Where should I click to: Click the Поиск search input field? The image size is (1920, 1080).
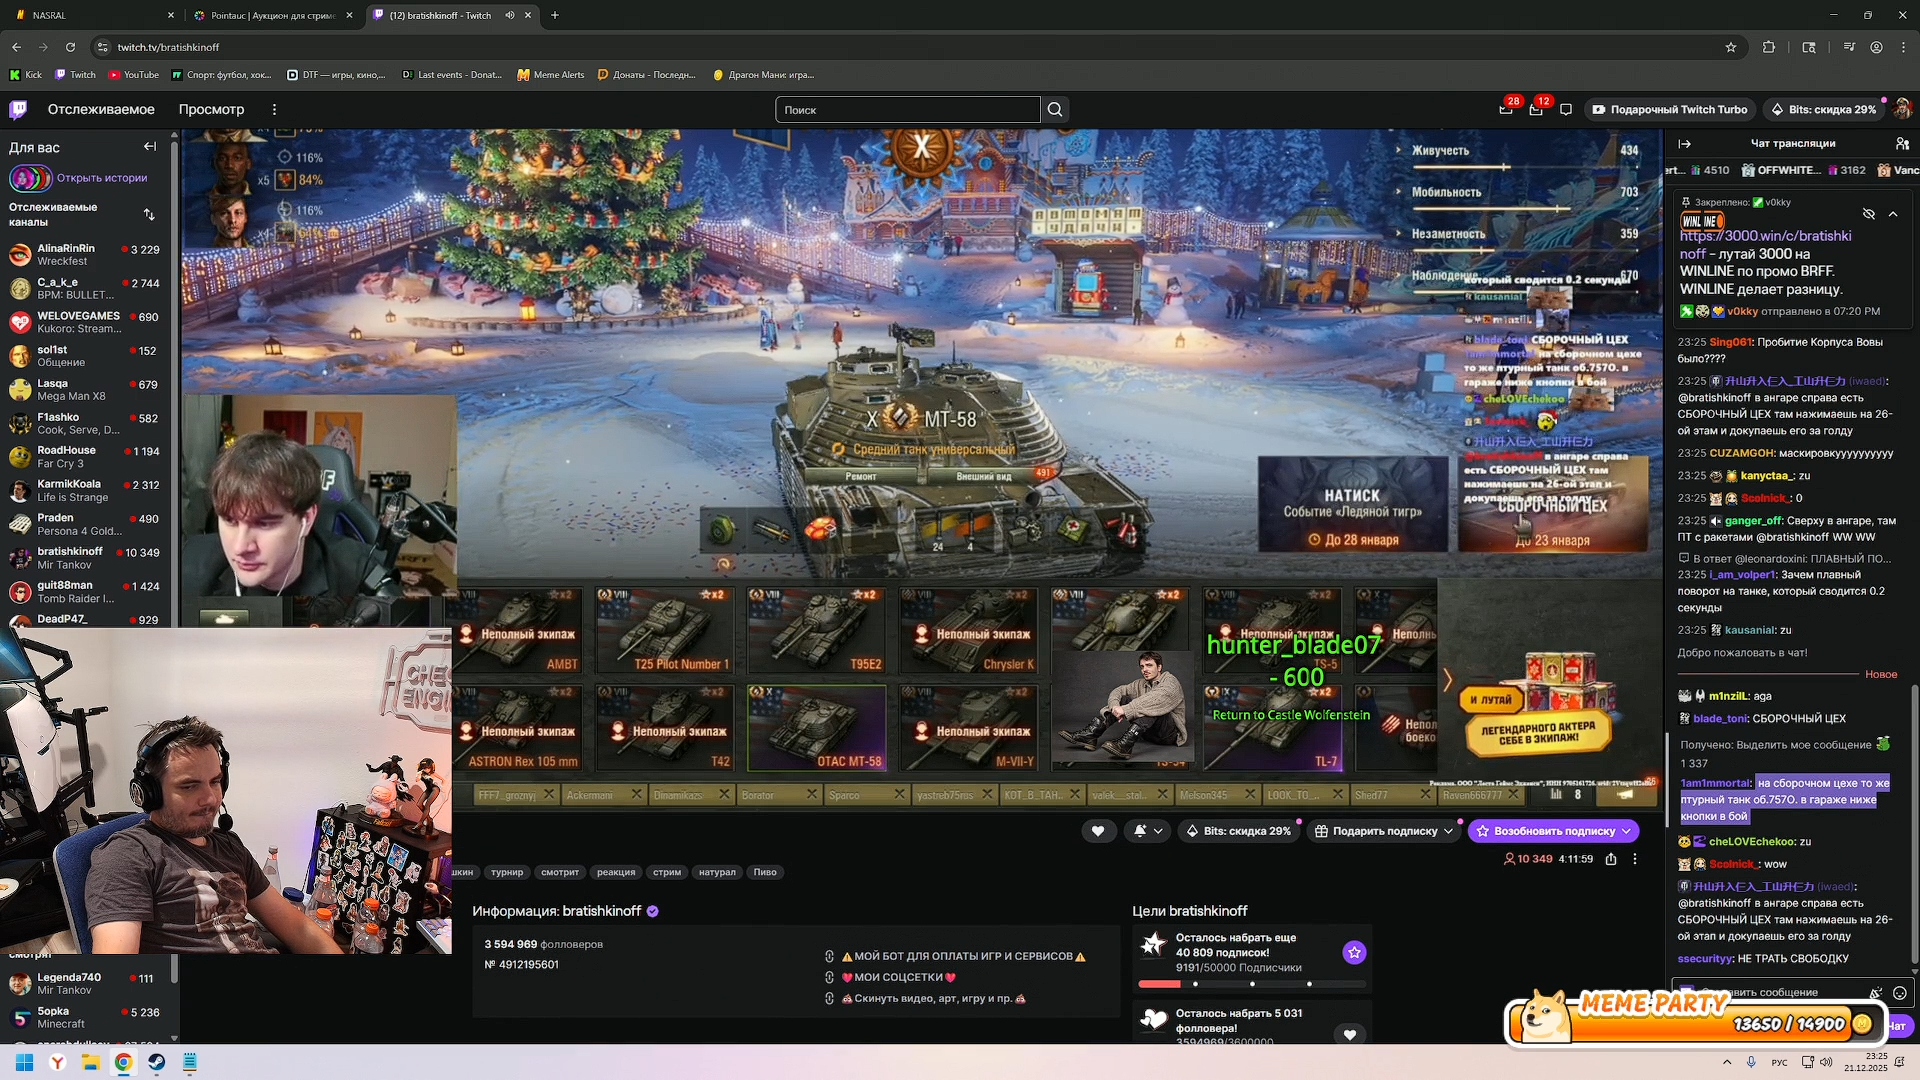[907, 110]
